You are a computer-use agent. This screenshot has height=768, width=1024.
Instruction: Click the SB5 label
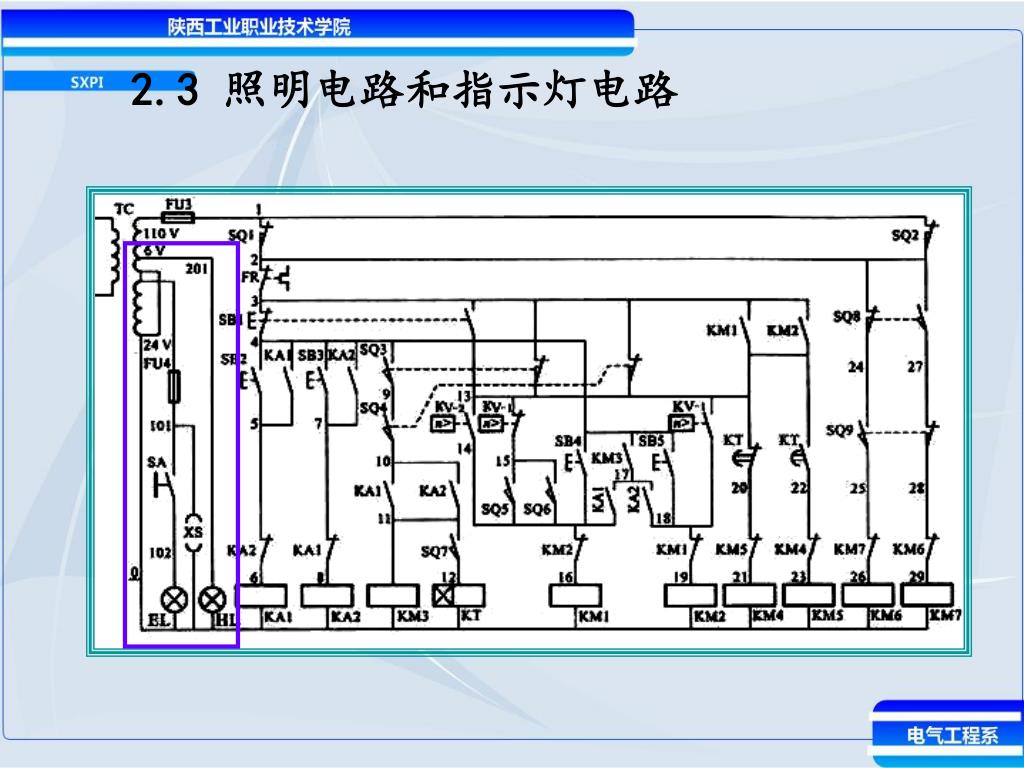[x=650, y=441]
